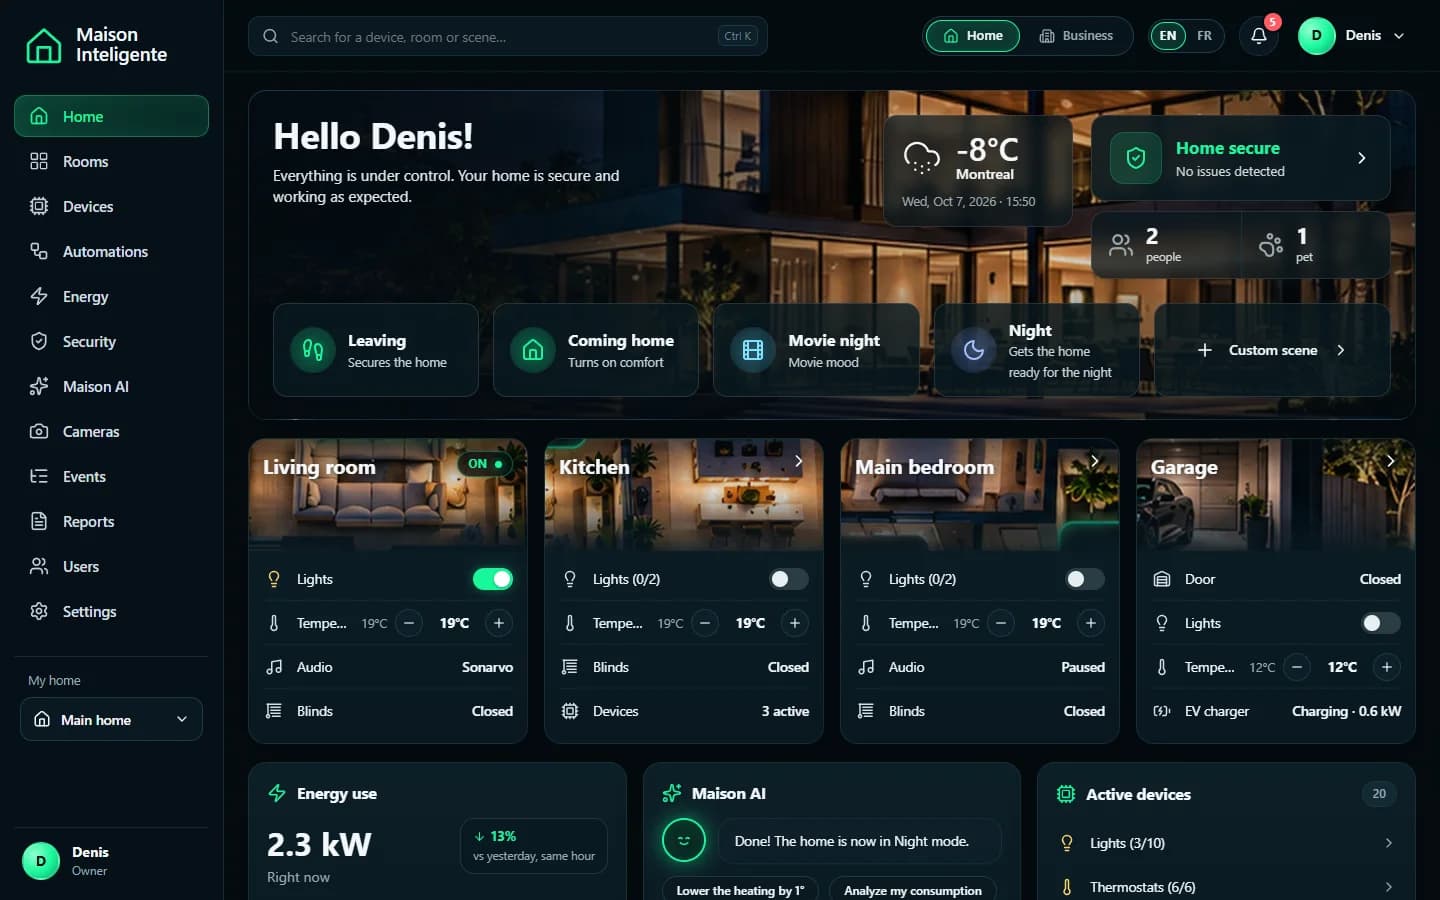Click the Leaving scene footprints icon
1440x900 pixels.
click(313, 350)
